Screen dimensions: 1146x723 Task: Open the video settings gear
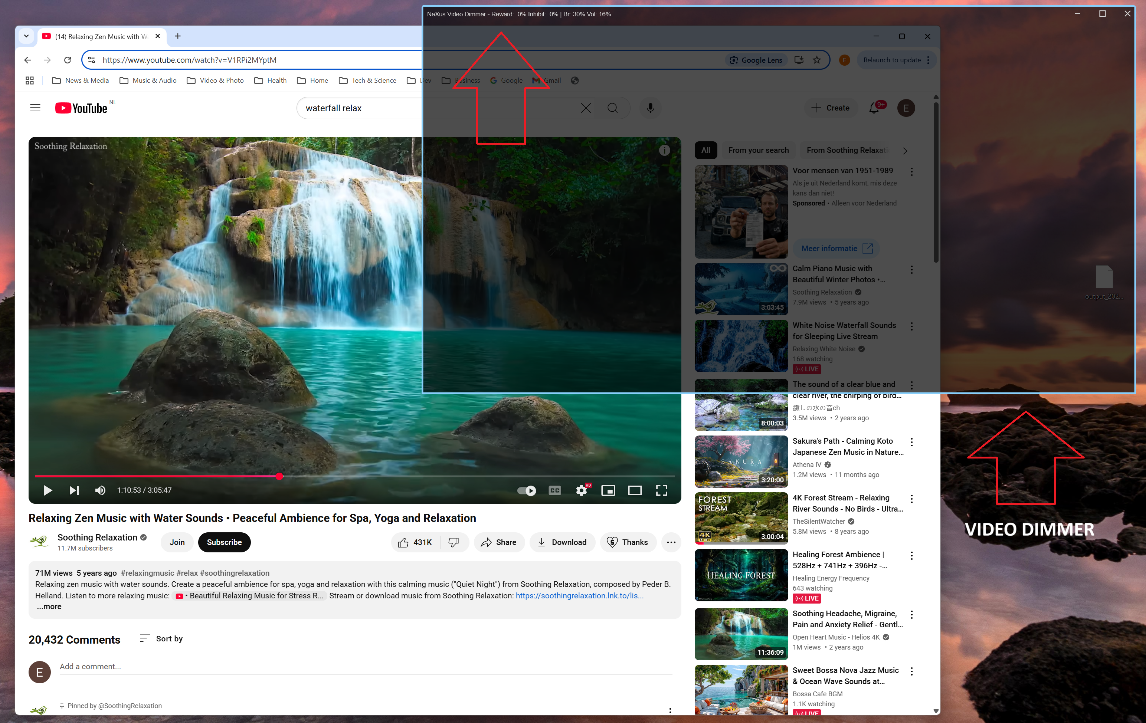coord(582,491)
